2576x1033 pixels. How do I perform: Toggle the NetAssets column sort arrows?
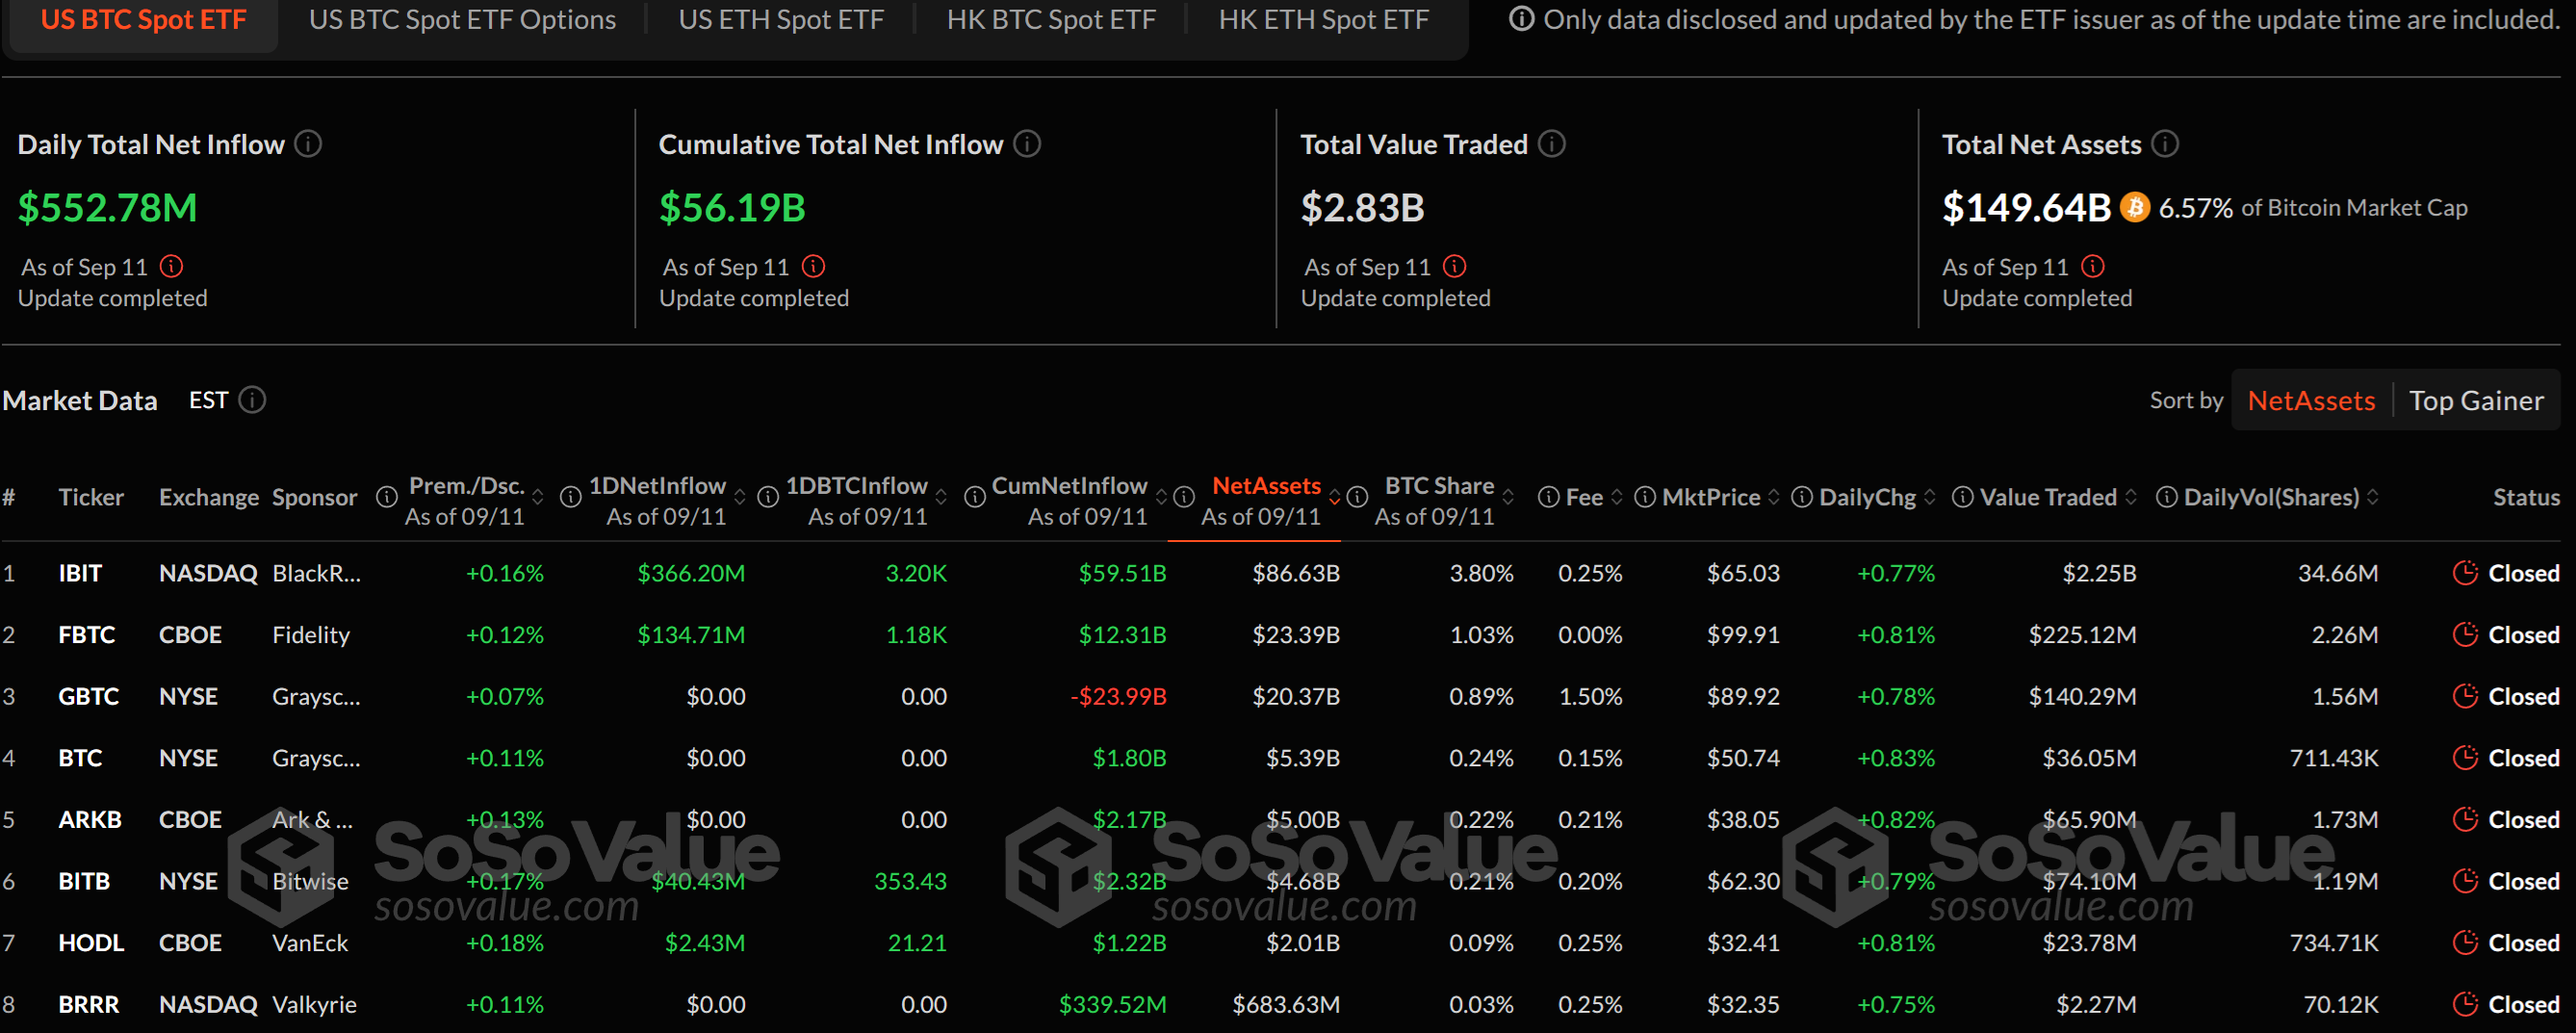point(1334,497)
